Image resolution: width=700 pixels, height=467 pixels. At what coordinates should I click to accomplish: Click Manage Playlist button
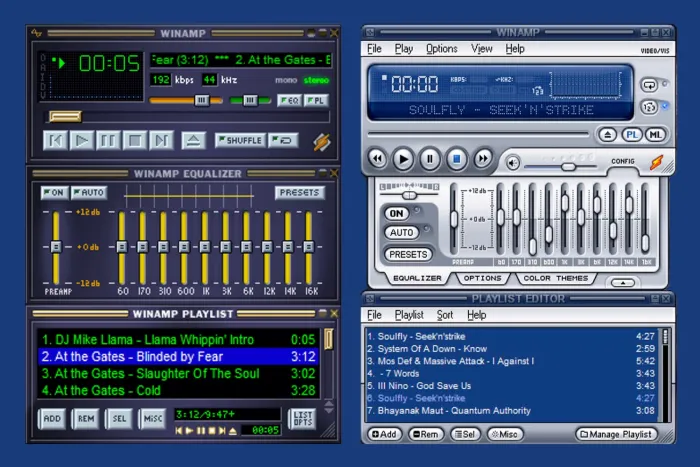point(617,434)
